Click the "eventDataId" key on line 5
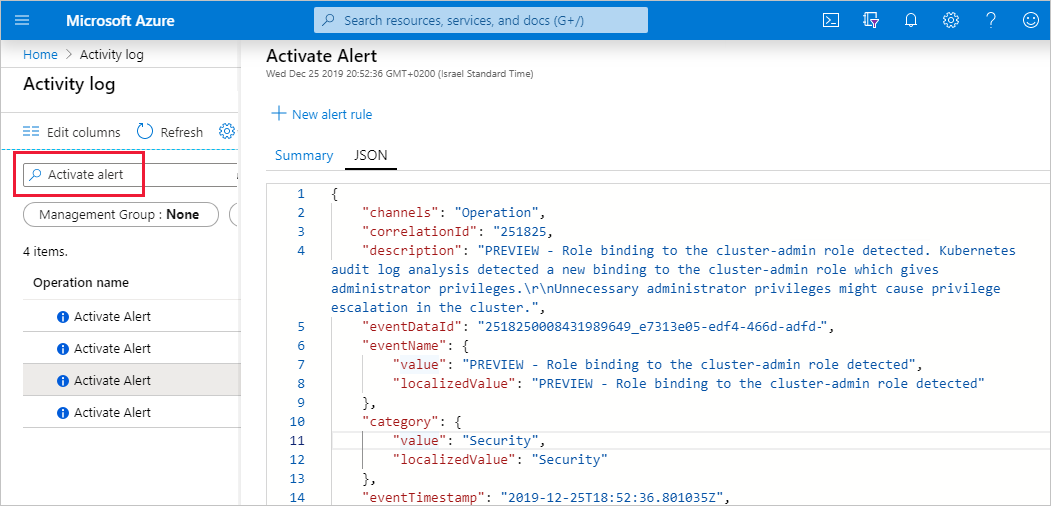 point(412,327)
